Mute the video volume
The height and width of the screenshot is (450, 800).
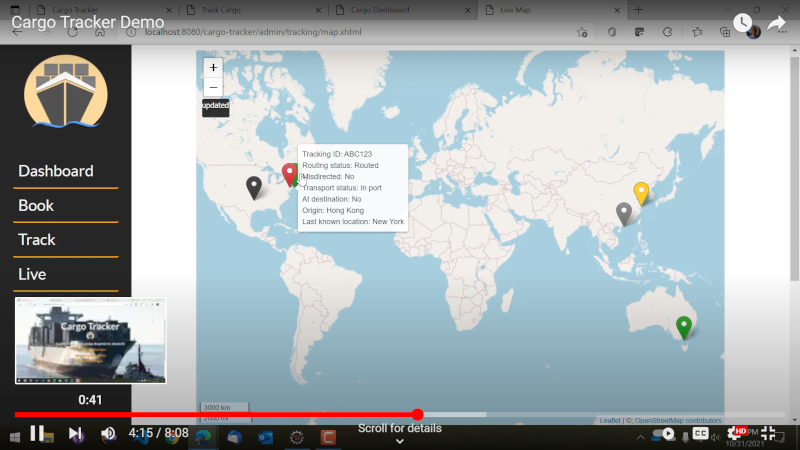(x=108, y=433)
